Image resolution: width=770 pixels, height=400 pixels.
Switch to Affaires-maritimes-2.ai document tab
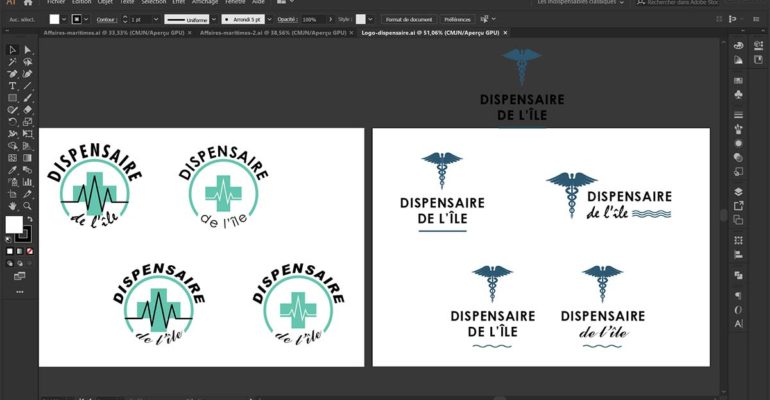[270, 33]
